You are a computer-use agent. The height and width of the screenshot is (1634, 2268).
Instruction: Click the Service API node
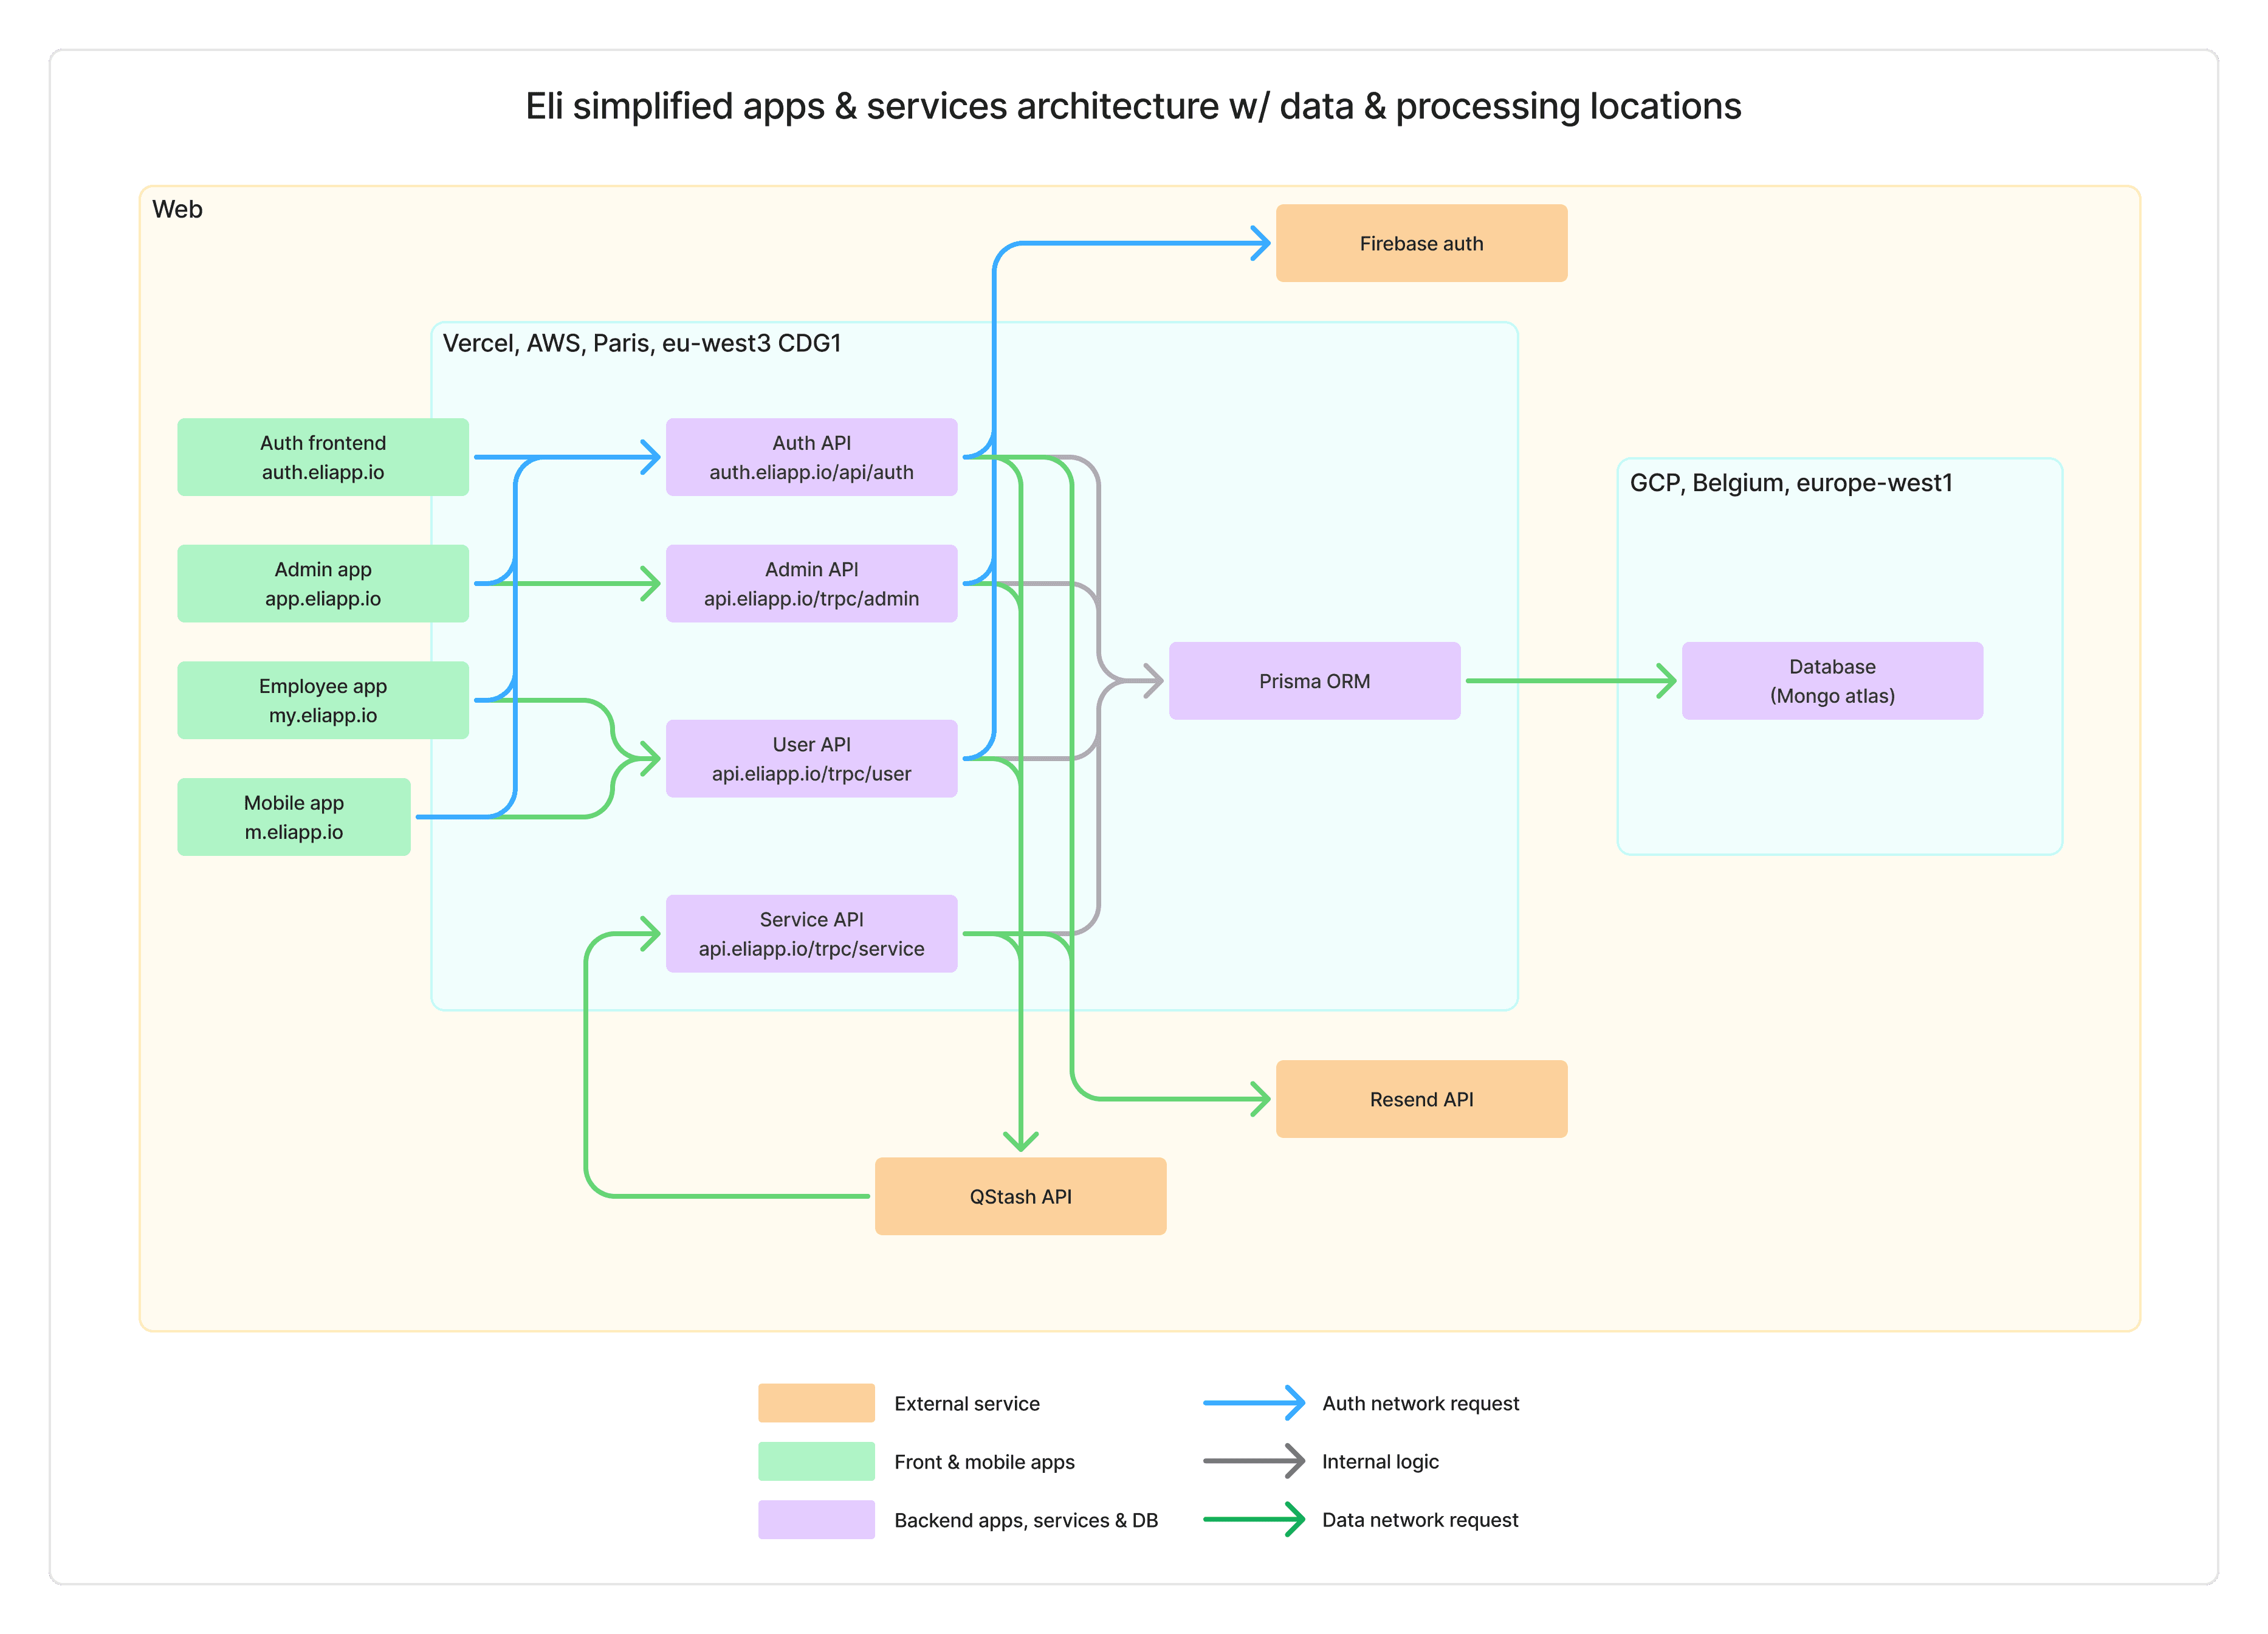pos(811,934)
